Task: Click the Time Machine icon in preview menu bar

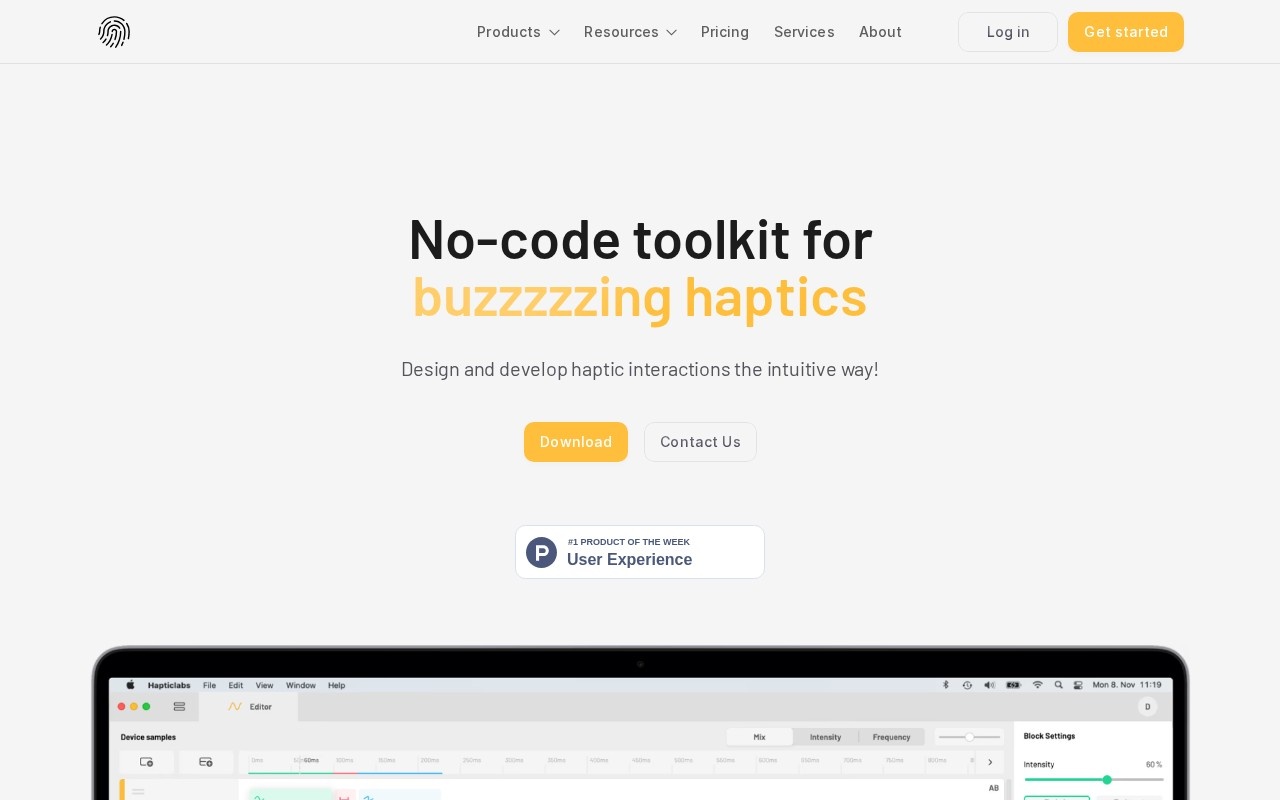Action: [x=967, y=685]
